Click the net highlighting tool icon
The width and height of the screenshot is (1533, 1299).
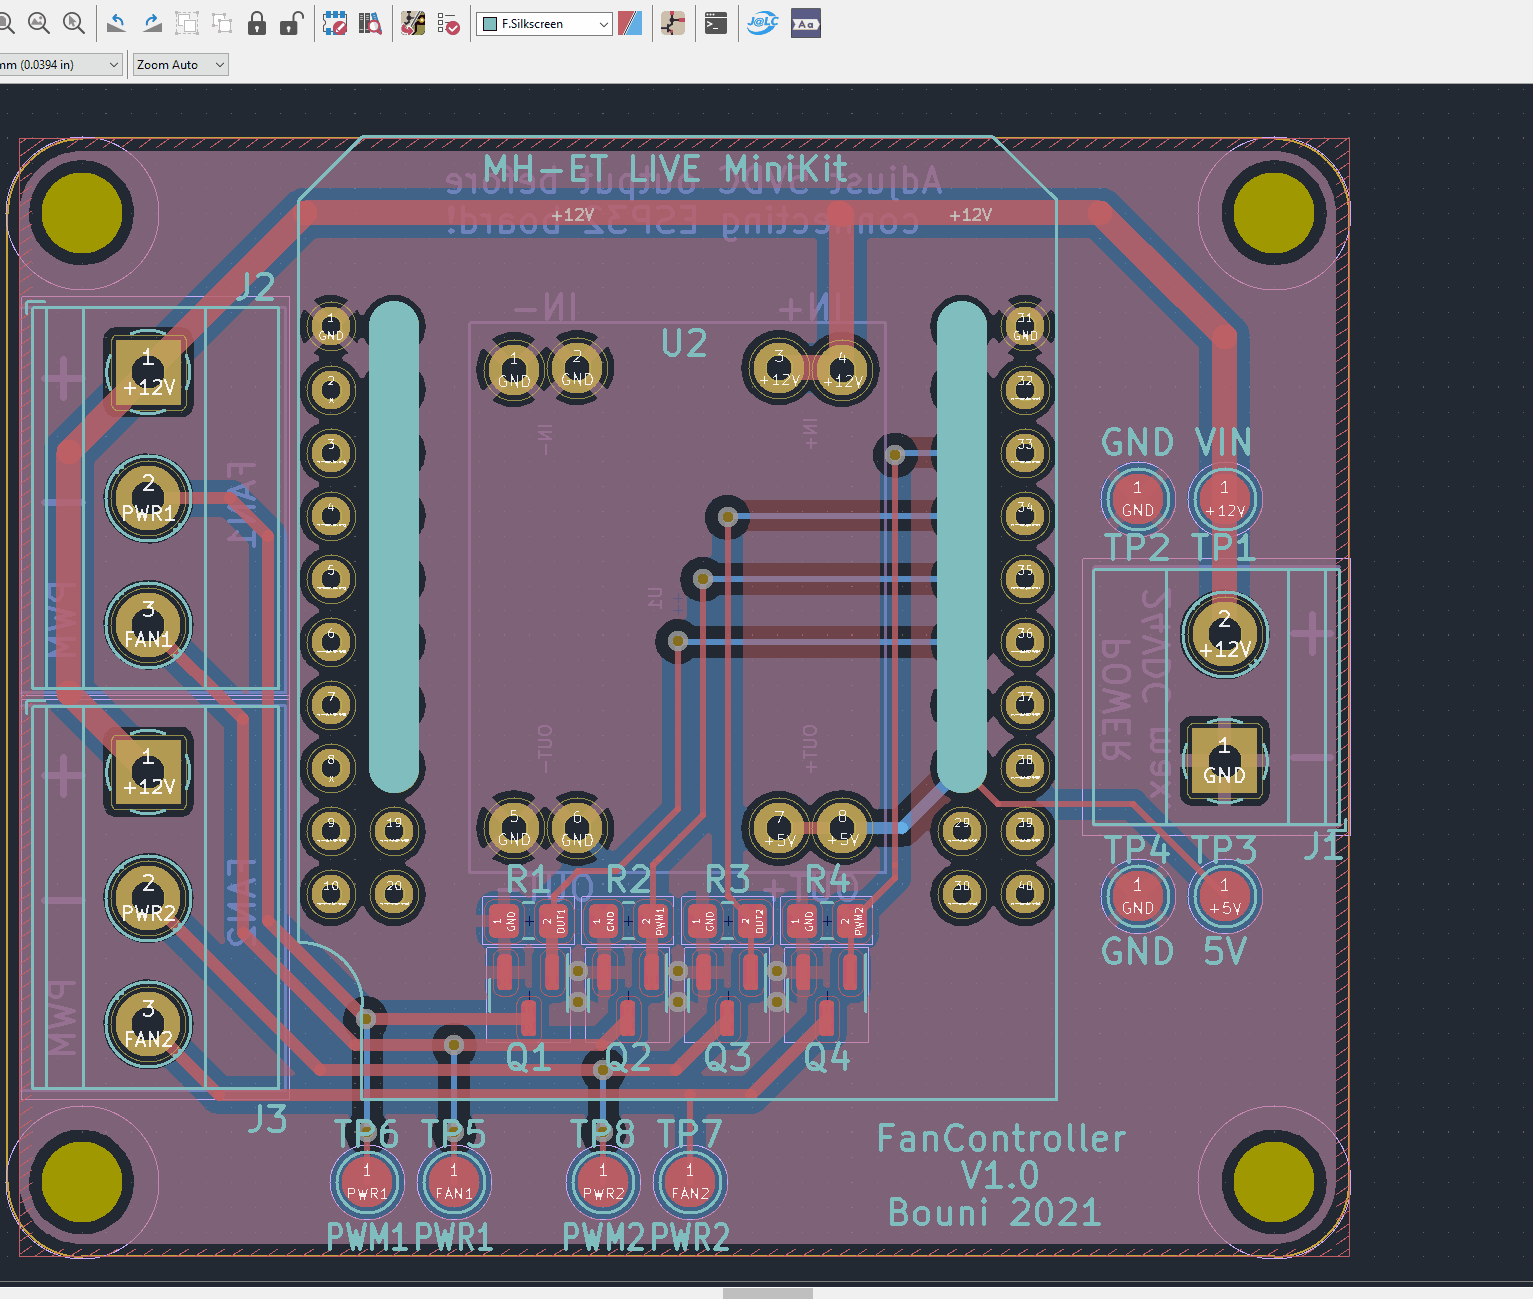click(672, 22)
